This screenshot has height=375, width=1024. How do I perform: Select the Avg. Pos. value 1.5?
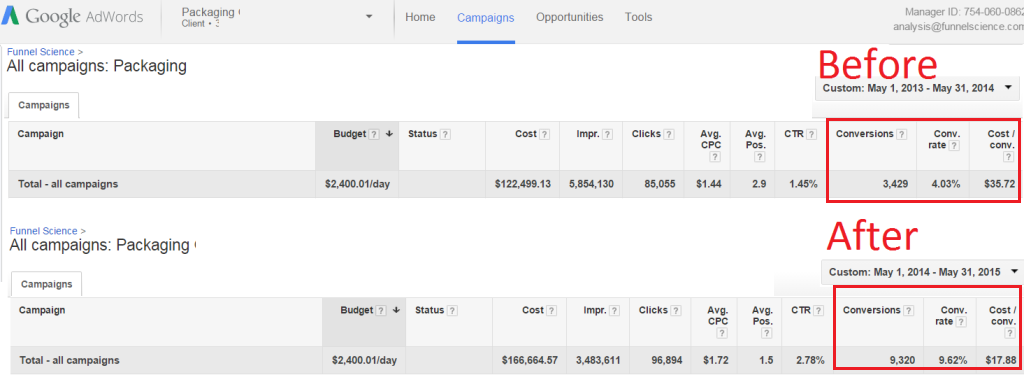coord(765,360)
